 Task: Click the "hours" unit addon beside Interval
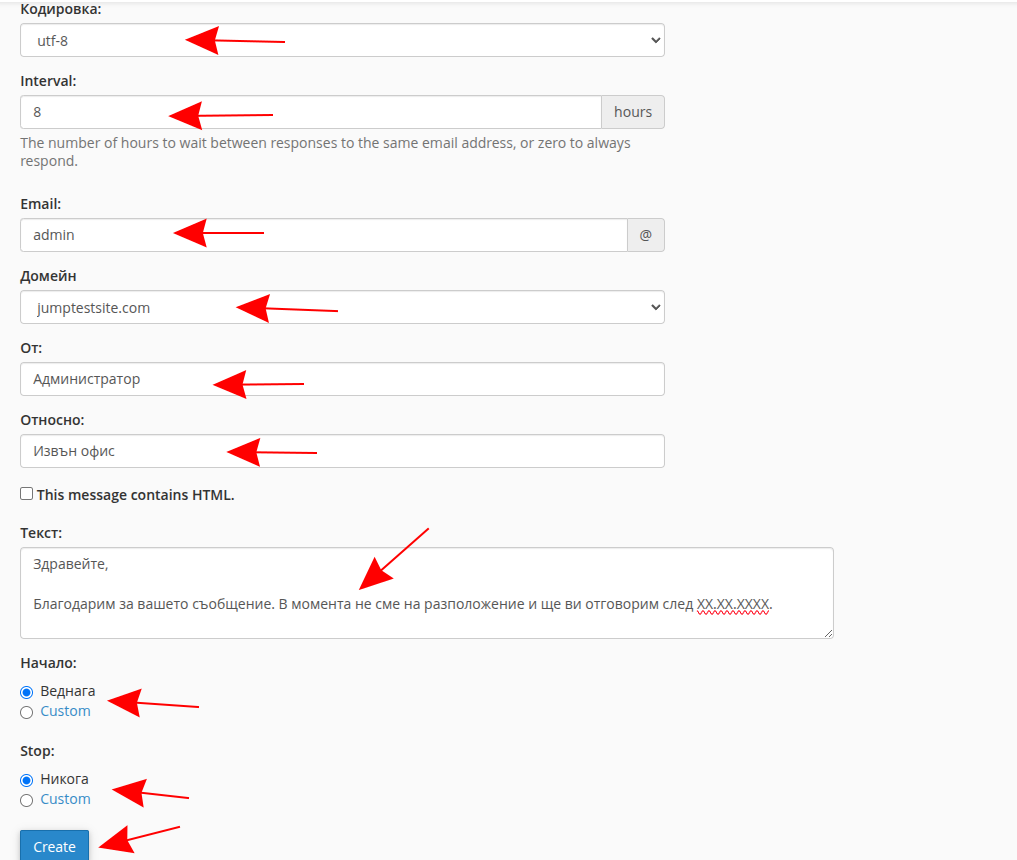(632, 112)
